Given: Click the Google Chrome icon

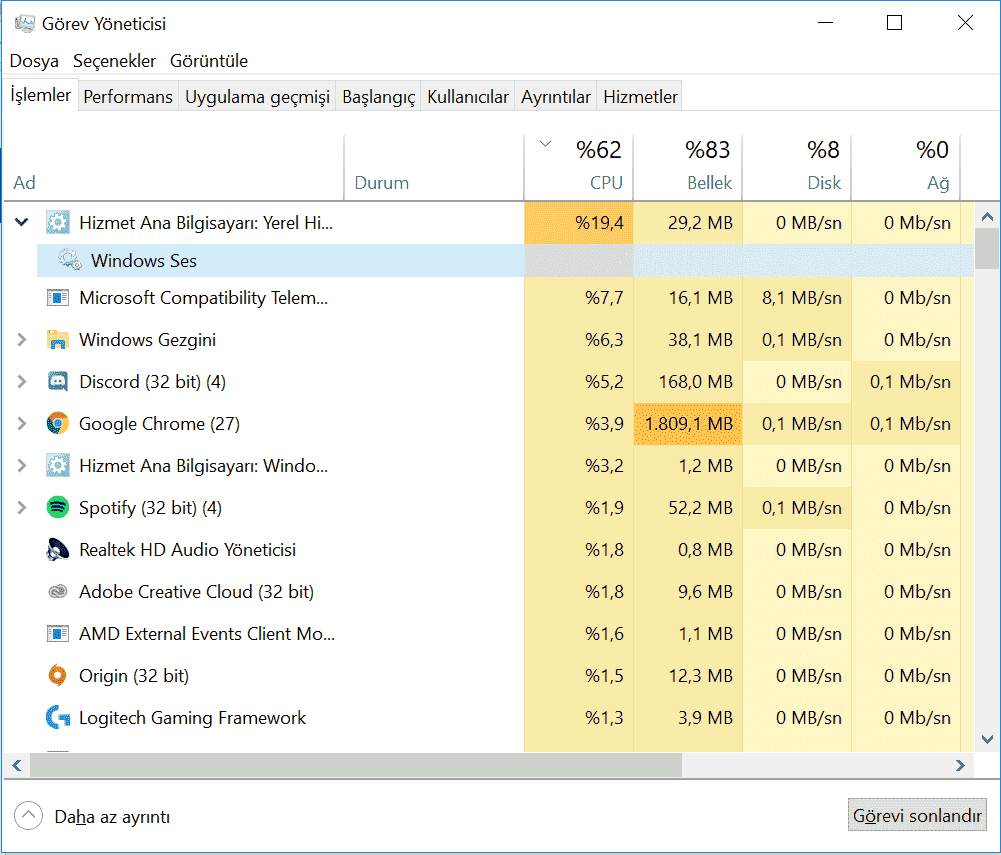Looking at the screenshot, I should [57, 423].
